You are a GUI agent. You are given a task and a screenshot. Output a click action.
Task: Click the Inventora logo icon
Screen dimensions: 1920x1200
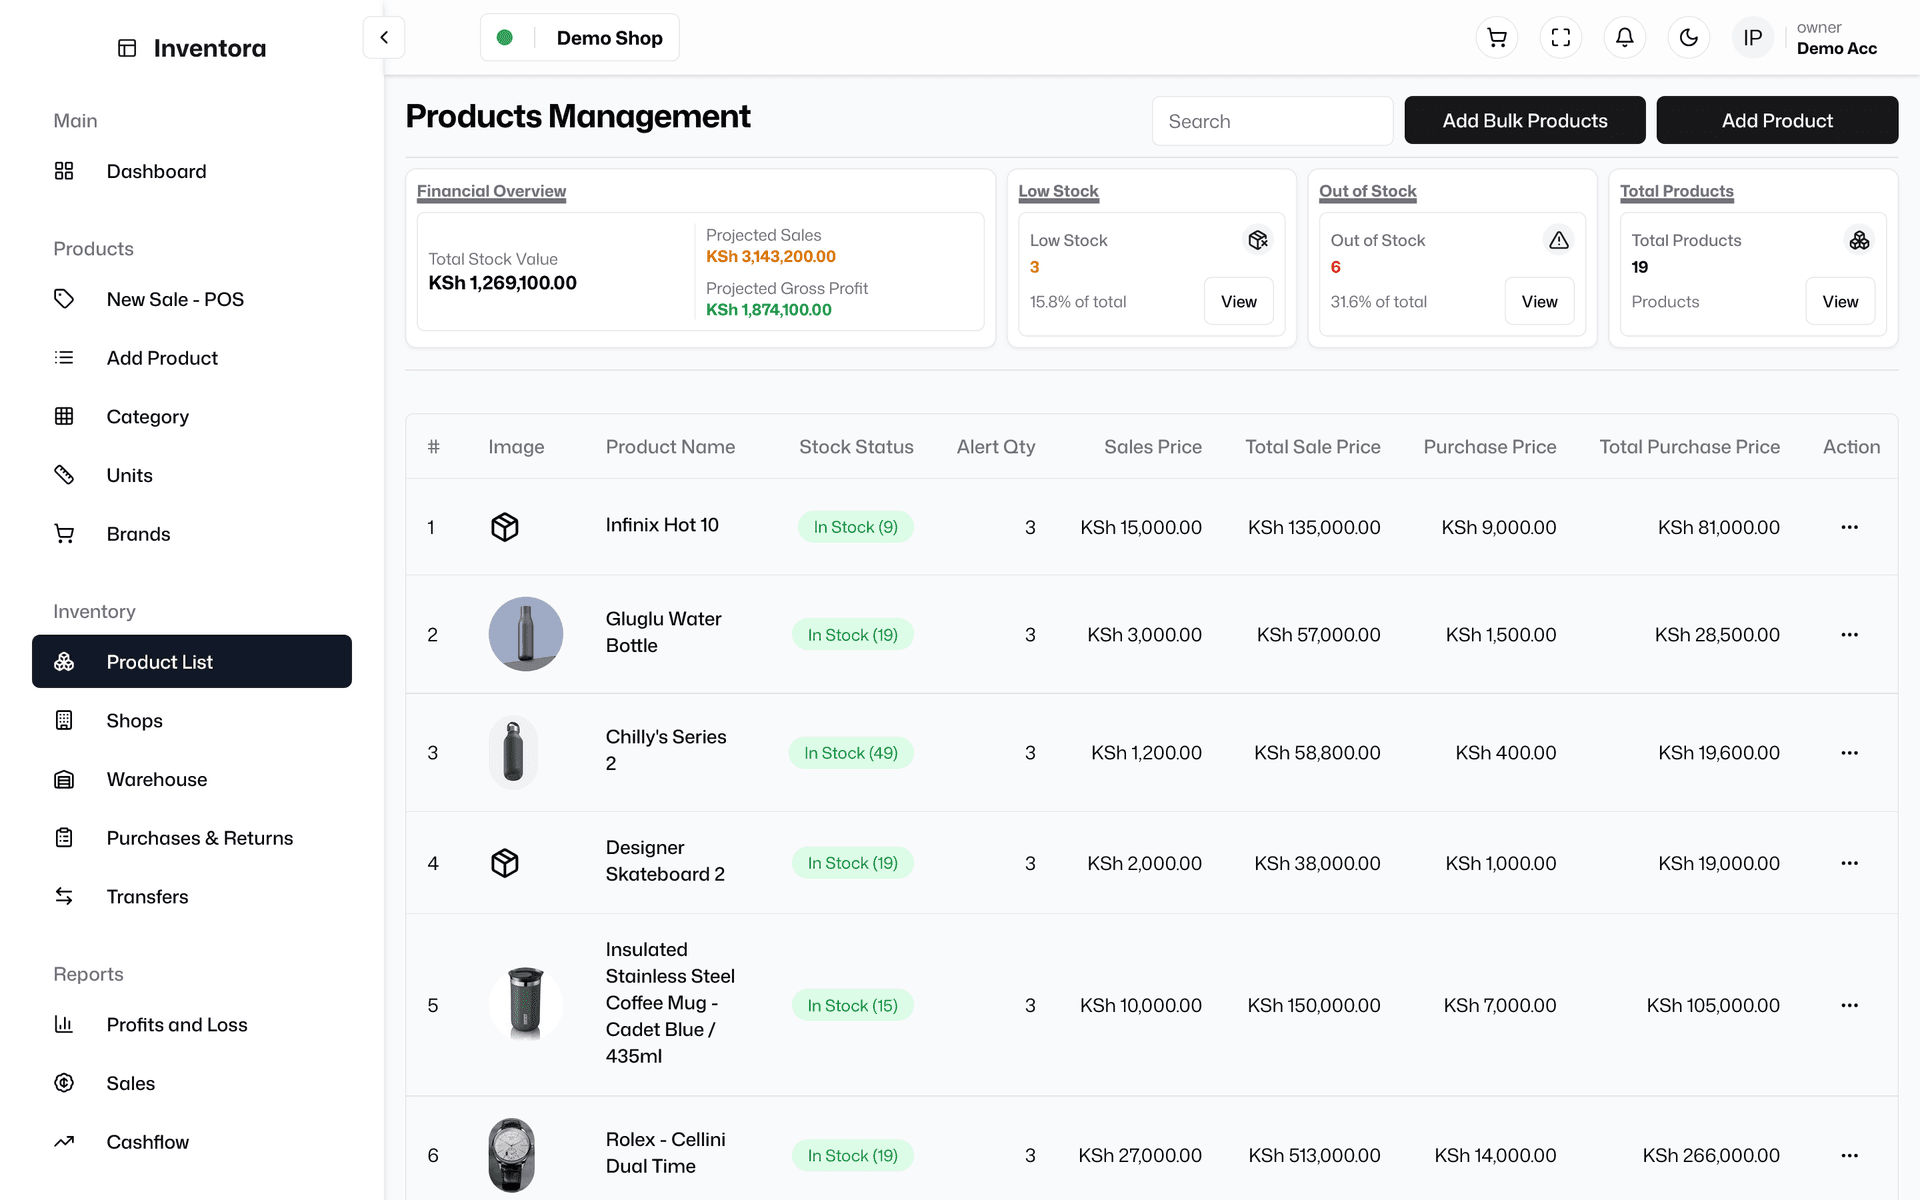(x=127, y=48)
